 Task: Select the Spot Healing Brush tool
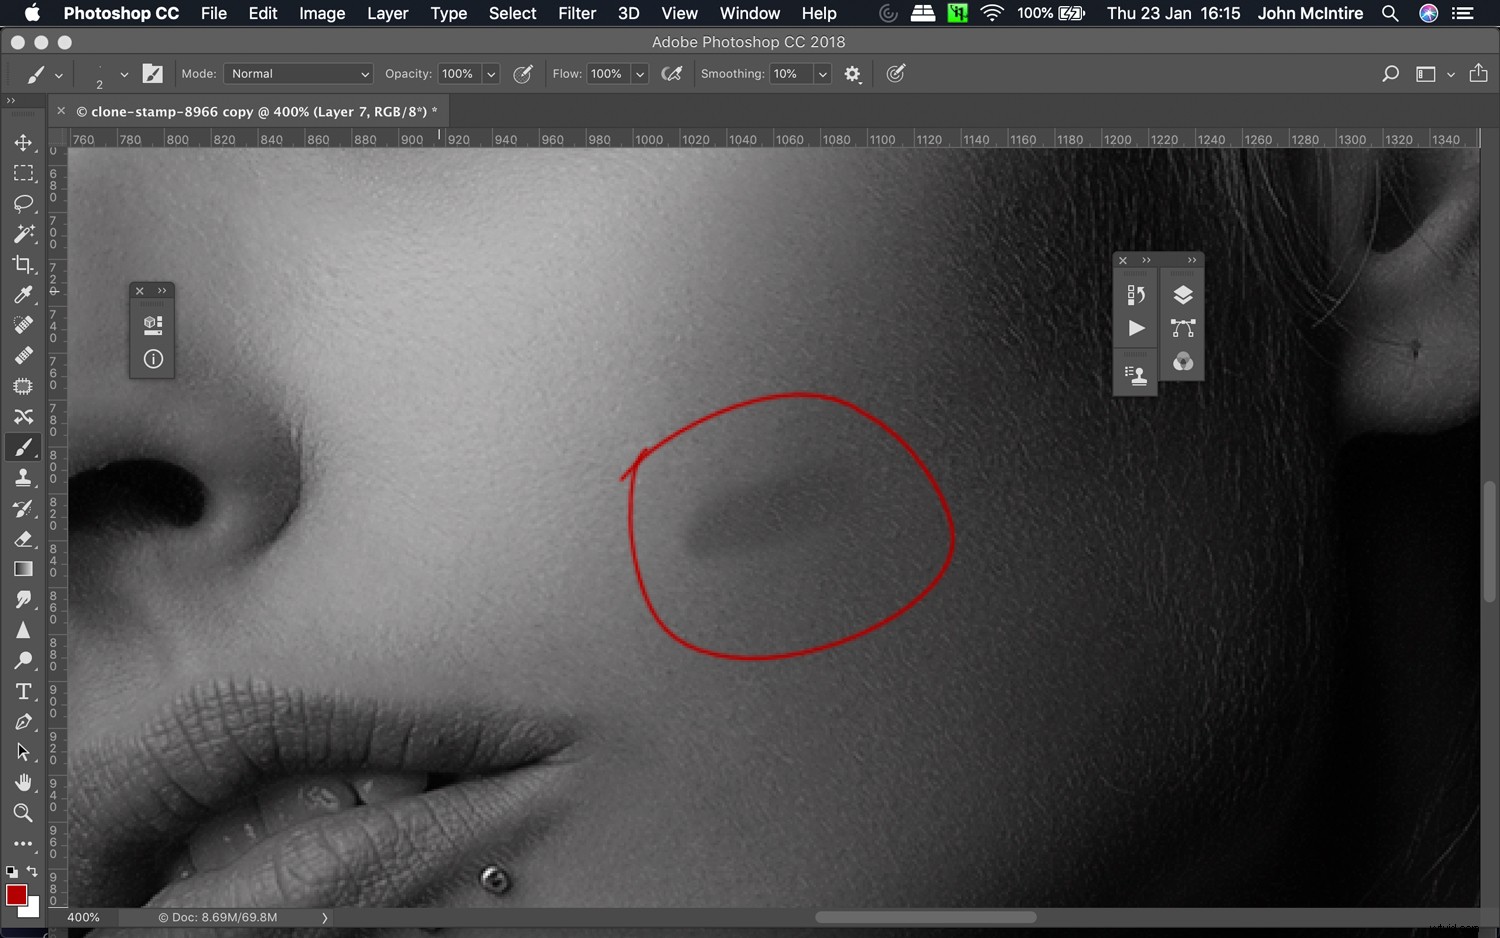tap(25, 324)
